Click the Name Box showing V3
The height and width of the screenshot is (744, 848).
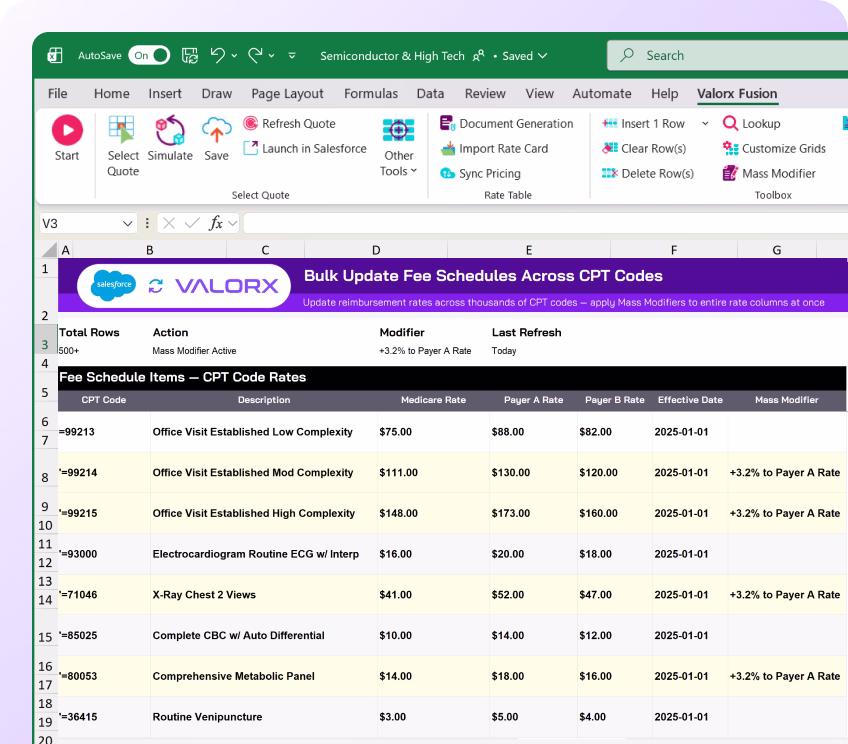78,223
